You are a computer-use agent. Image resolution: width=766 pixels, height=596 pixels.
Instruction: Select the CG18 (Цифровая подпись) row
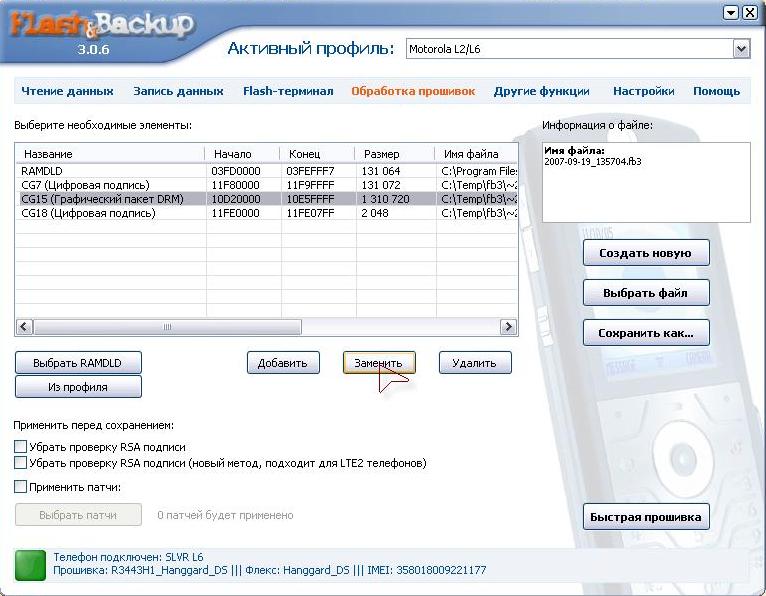click(267, 213)
